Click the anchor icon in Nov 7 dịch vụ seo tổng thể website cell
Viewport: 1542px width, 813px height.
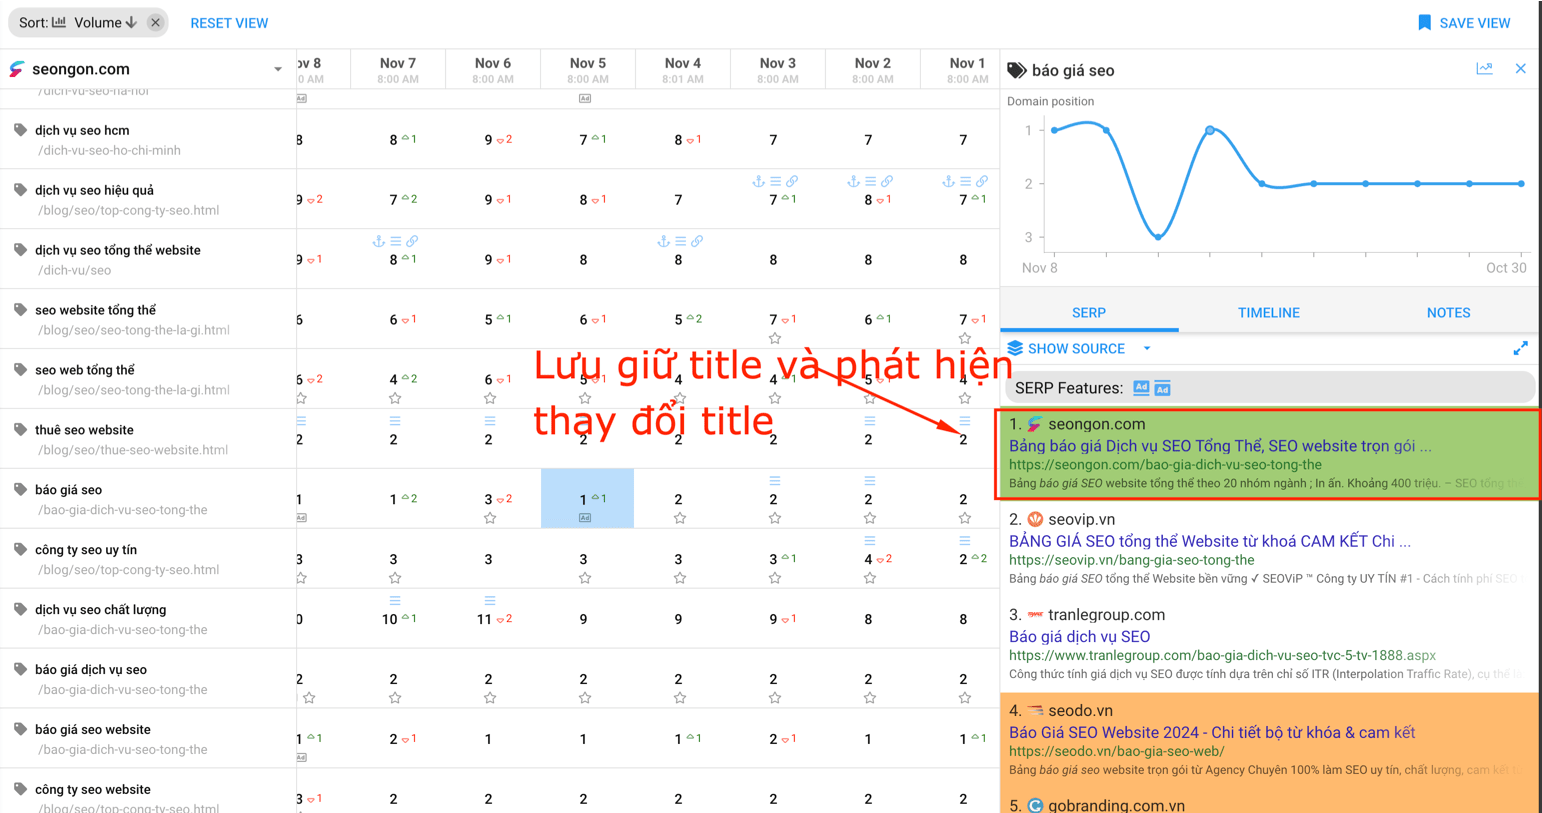click(x=378, y=241)
